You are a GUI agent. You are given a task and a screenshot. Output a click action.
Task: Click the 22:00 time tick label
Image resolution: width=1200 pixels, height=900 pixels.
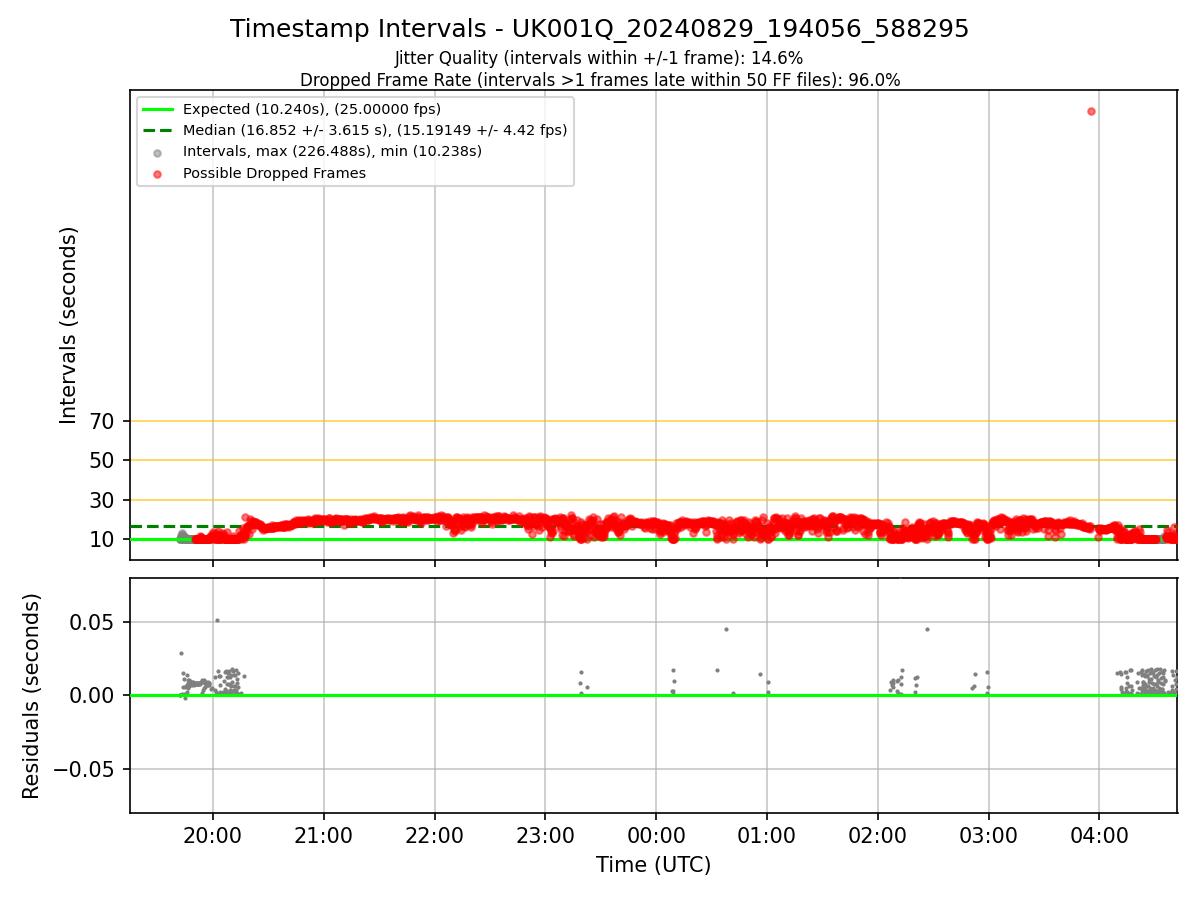pyautogui.click(x=435, y=835)
